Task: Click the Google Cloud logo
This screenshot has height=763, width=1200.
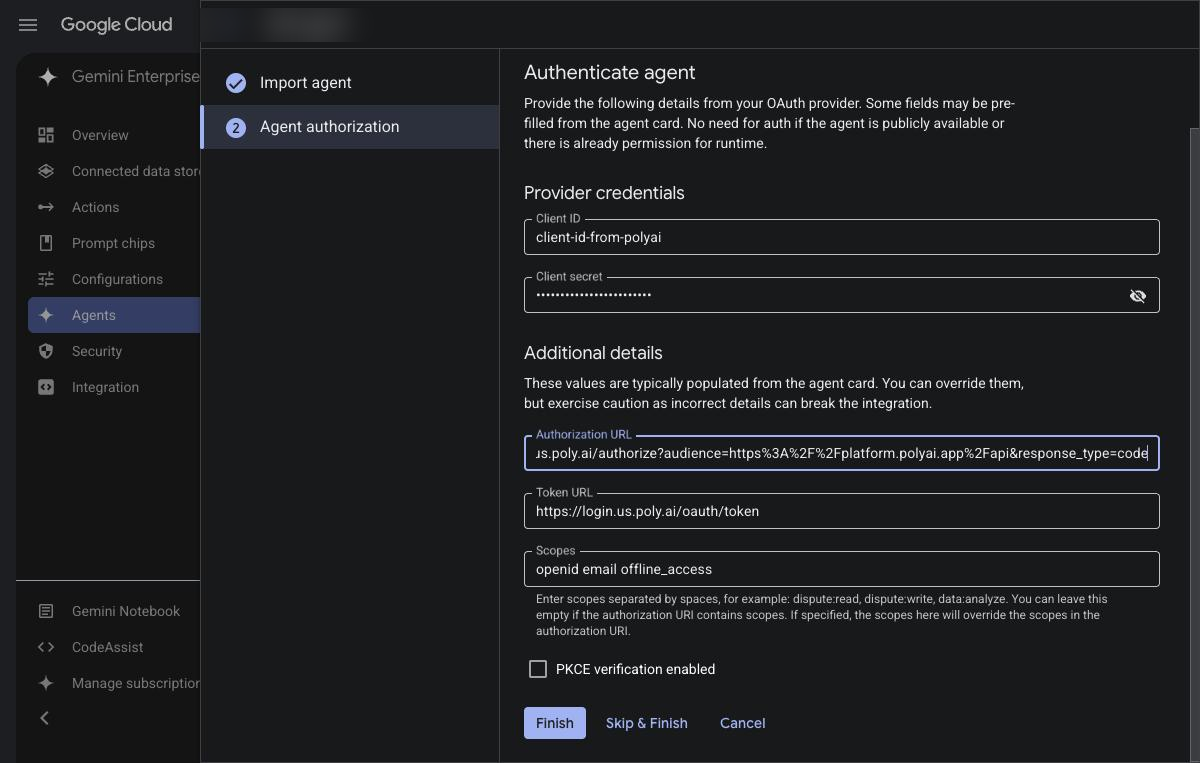Action: point(116,25)
